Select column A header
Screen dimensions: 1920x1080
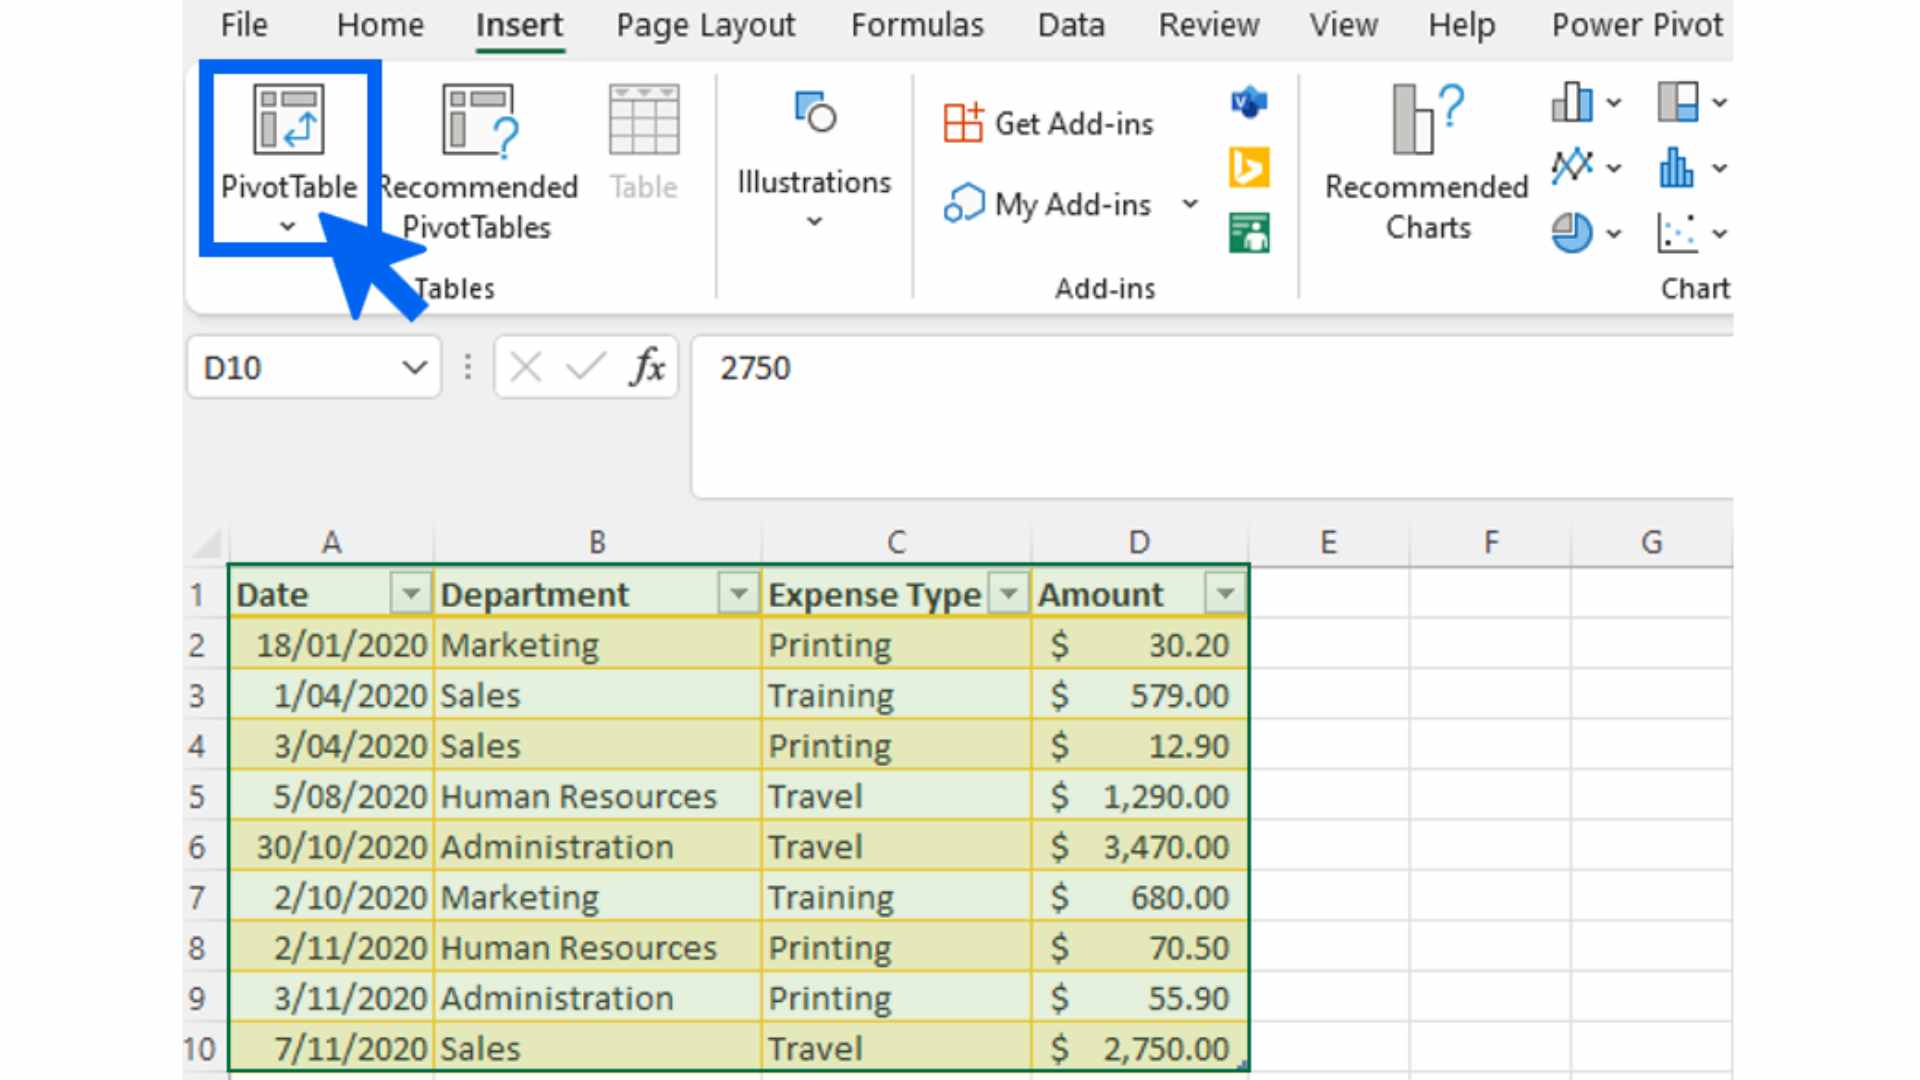click(x=331, y=543)
